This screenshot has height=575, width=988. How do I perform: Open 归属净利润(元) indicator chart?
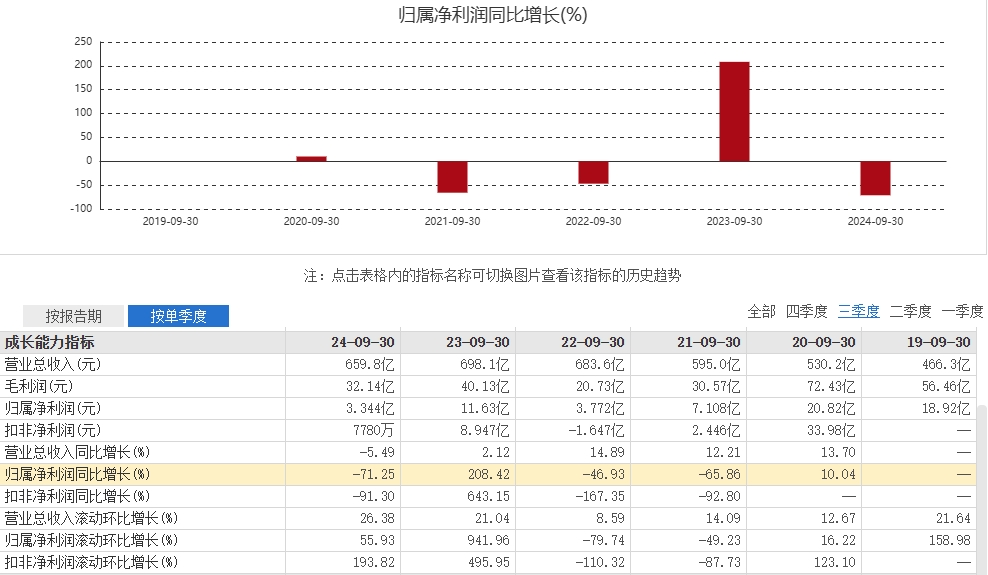[x=52, y=409]
